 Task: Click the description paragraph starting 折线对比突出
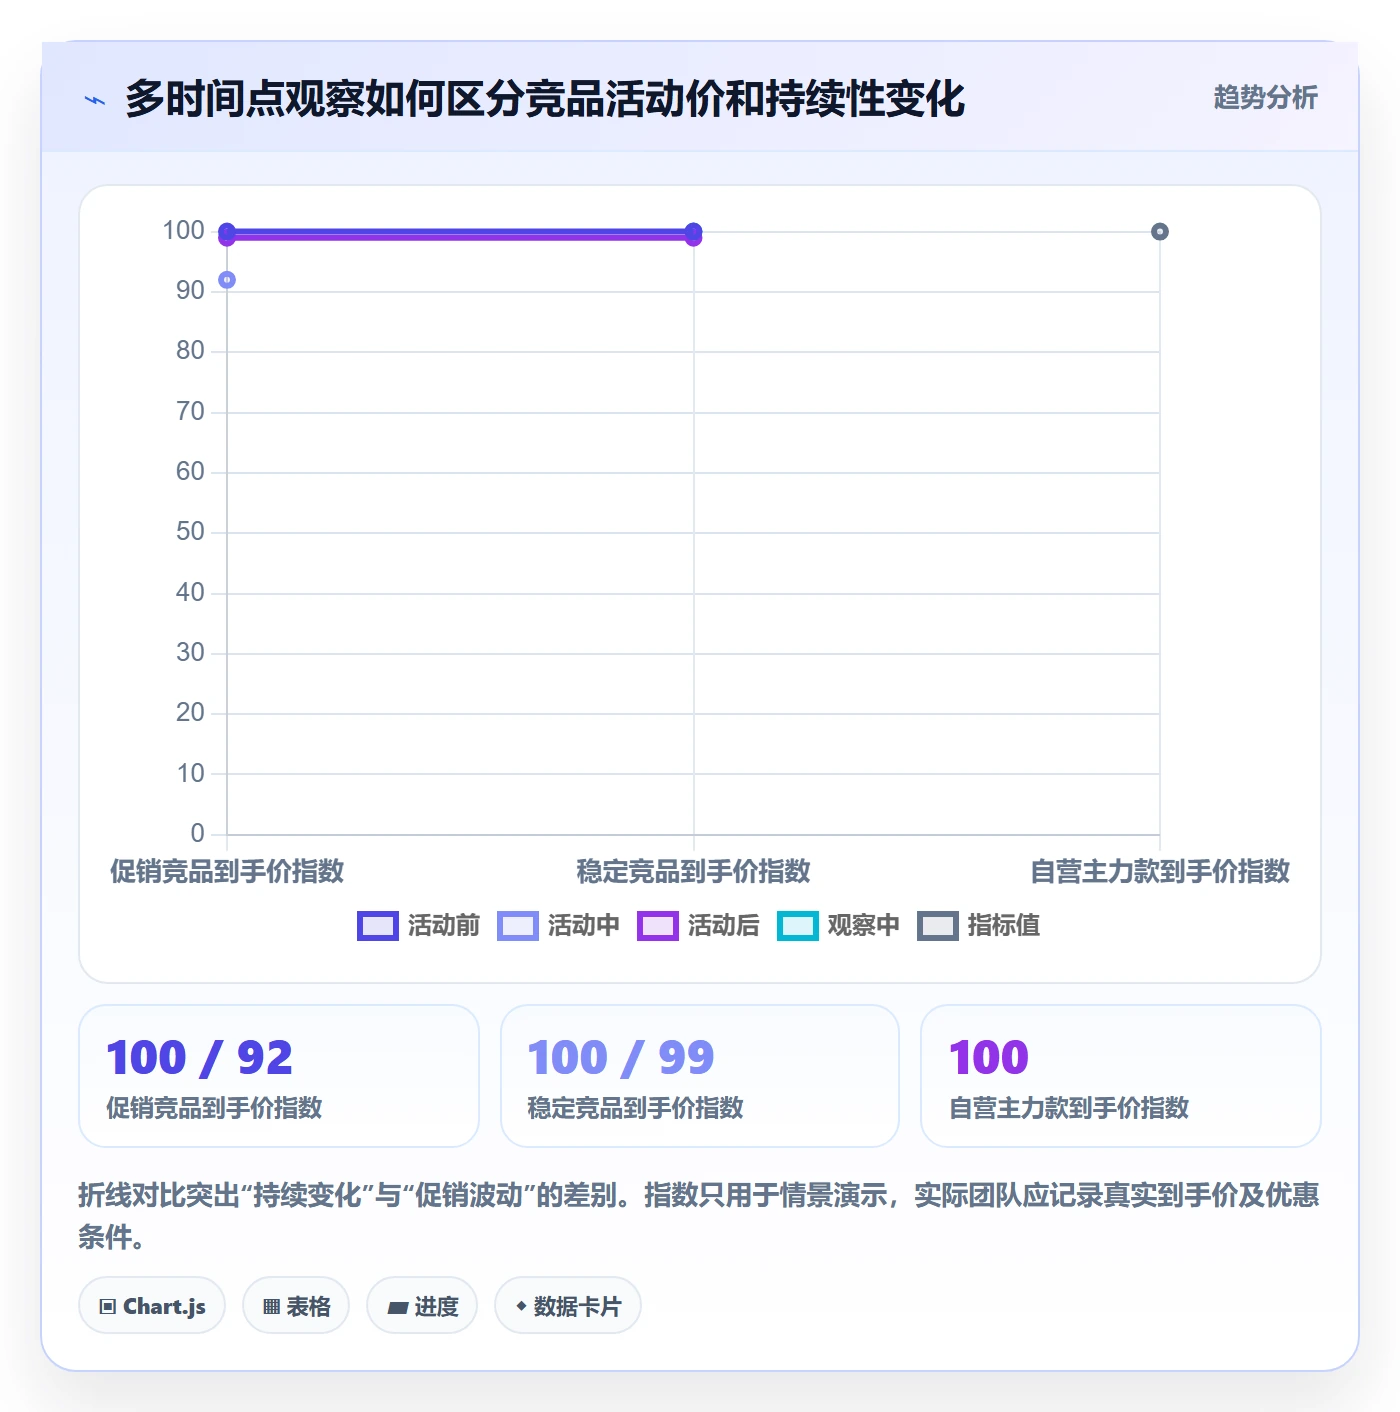point(699,1216)
